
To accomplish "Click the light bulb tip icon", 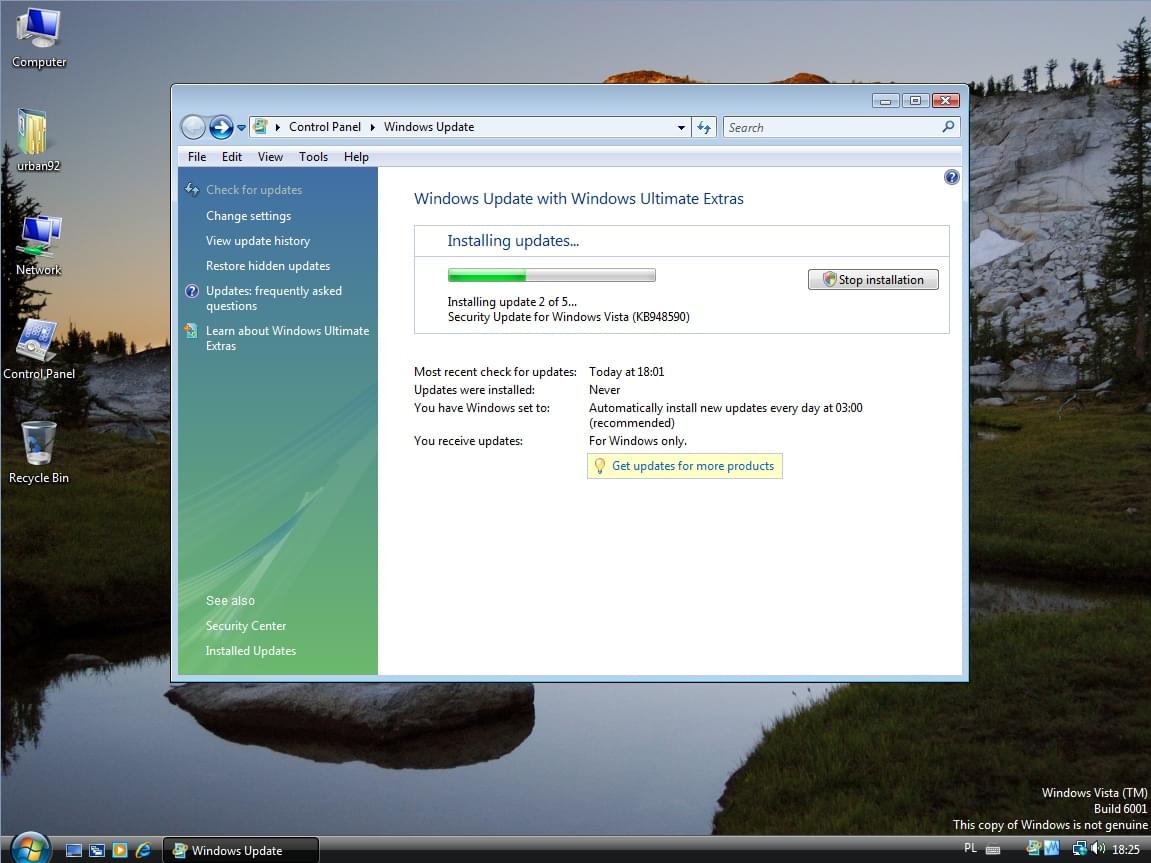I will coord(600,466).
